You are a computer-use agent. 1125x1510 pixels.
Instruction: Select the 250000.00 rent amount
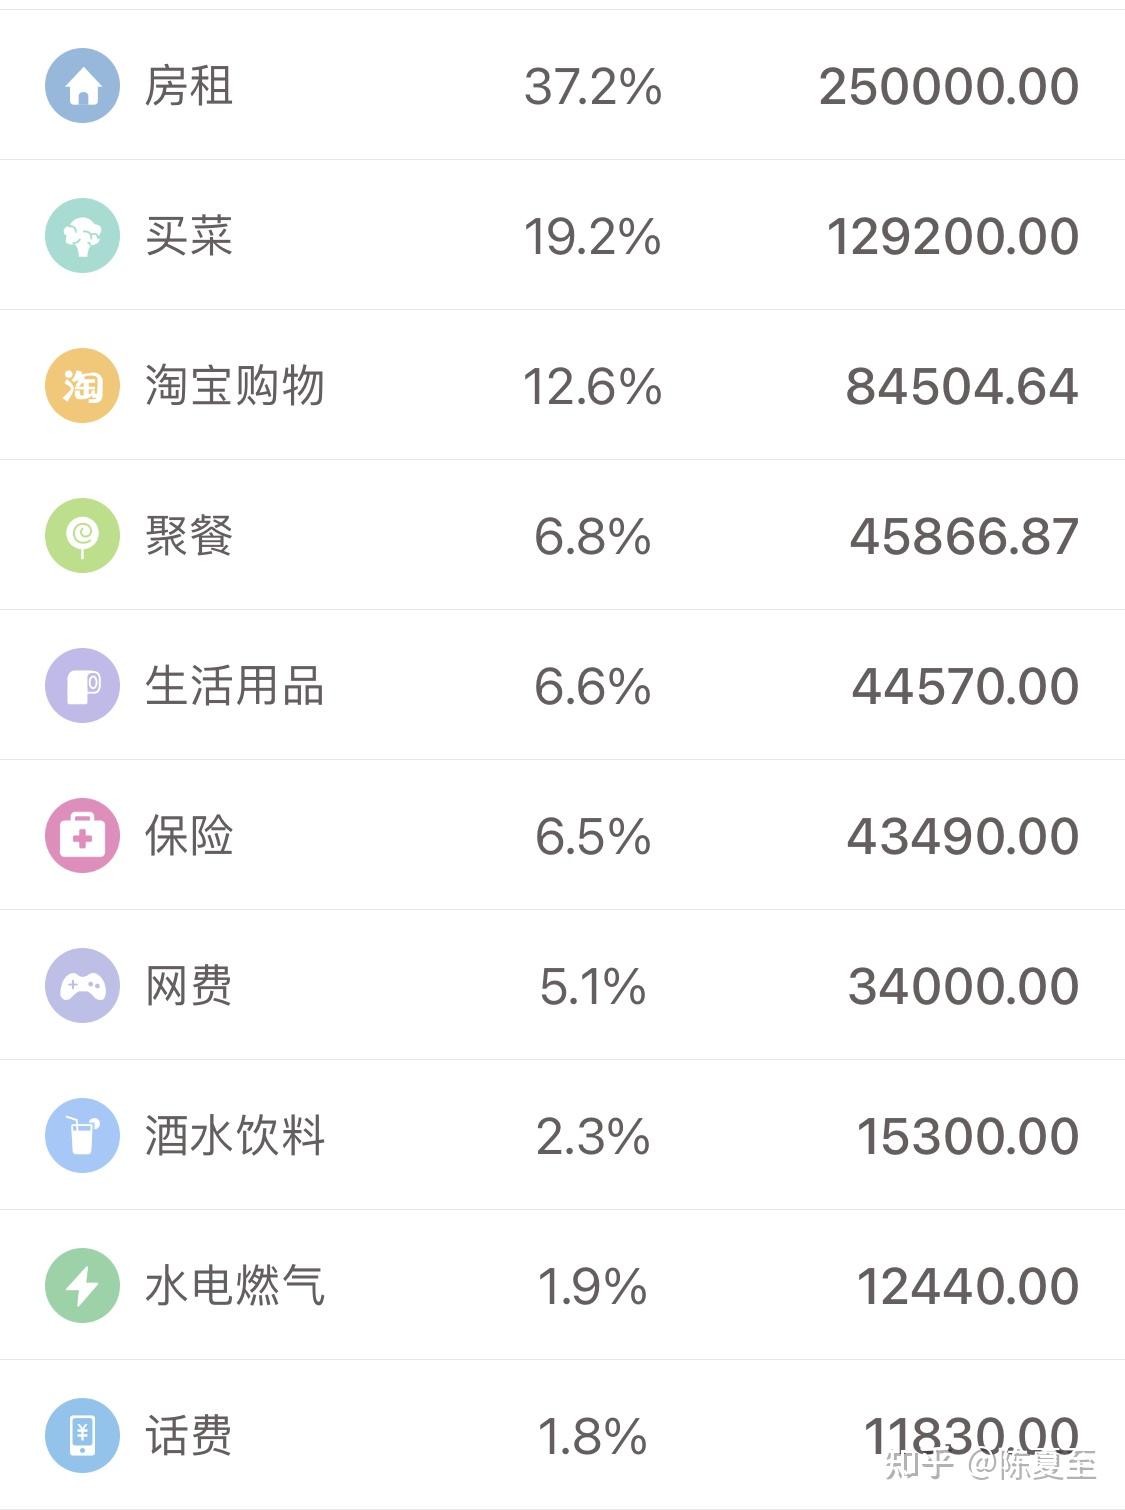coord(949,87)
